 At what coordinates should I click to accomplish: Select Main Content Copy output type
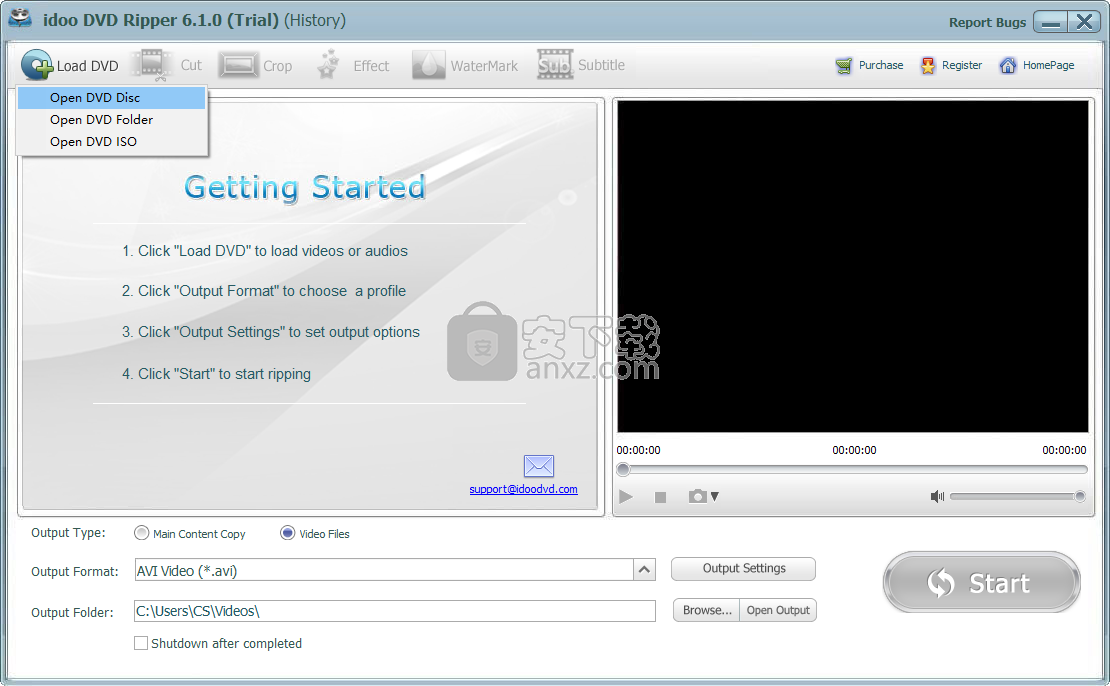point(142,533)
